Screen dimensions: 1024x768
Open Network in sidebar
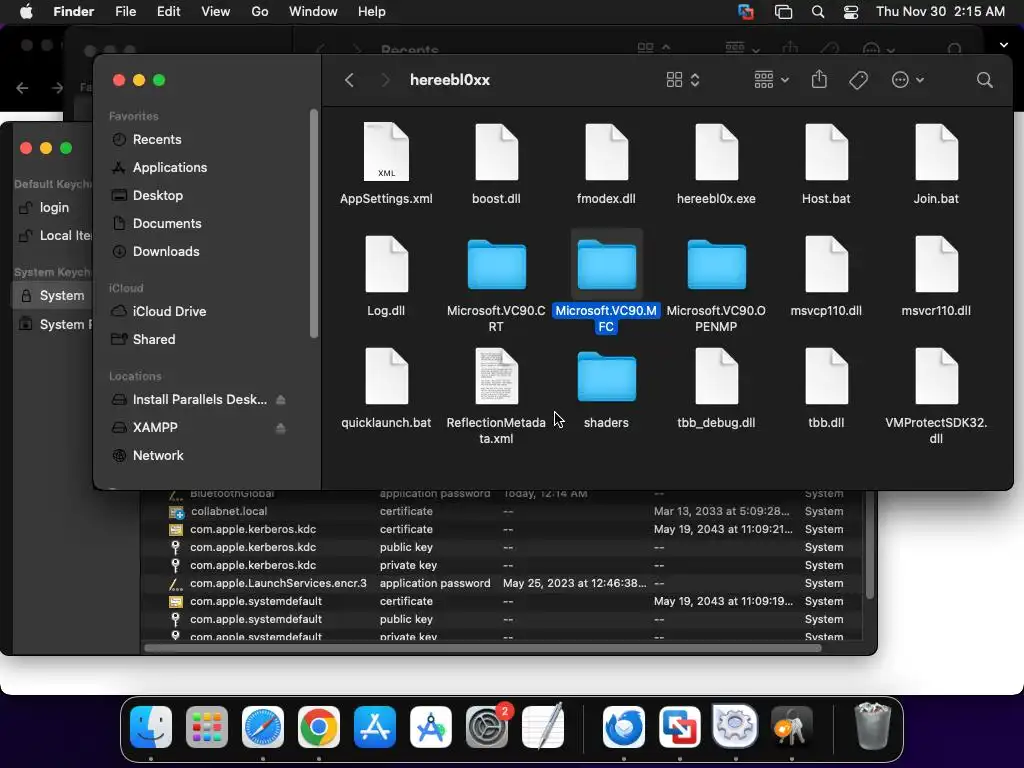pyautogui.click(x=157, y=455)
